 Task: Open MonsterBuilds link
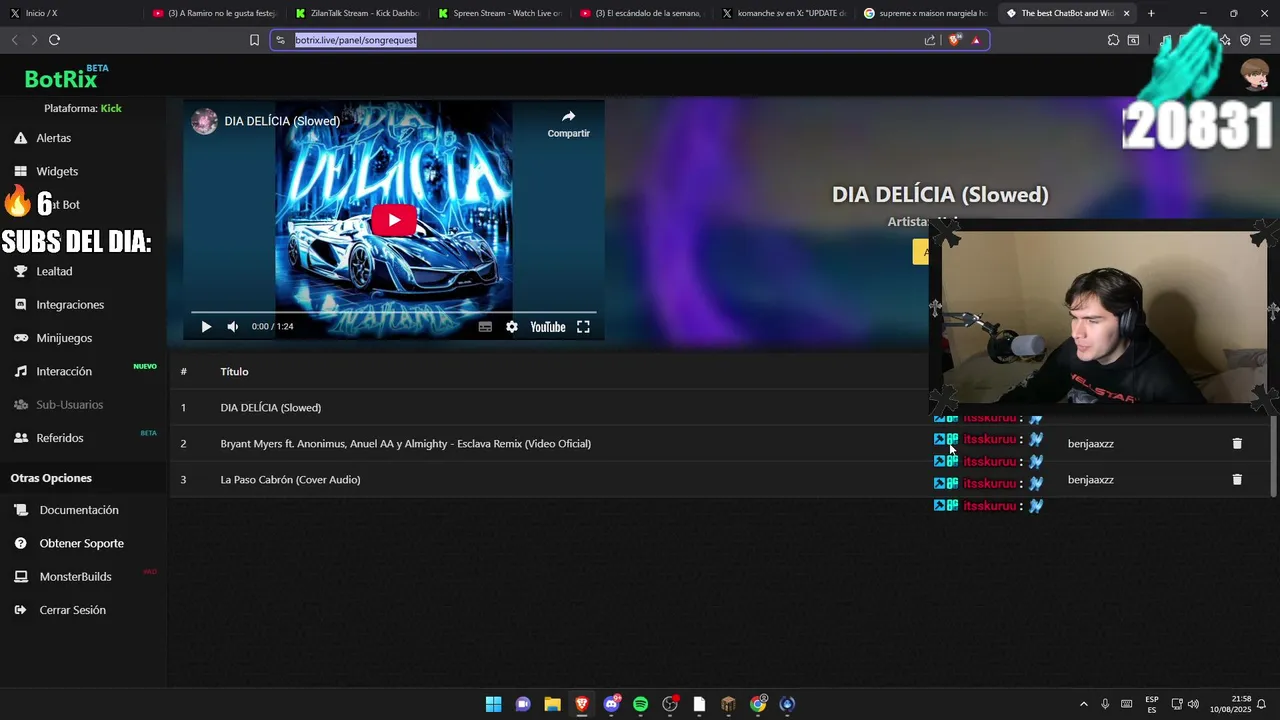(75, 577)
